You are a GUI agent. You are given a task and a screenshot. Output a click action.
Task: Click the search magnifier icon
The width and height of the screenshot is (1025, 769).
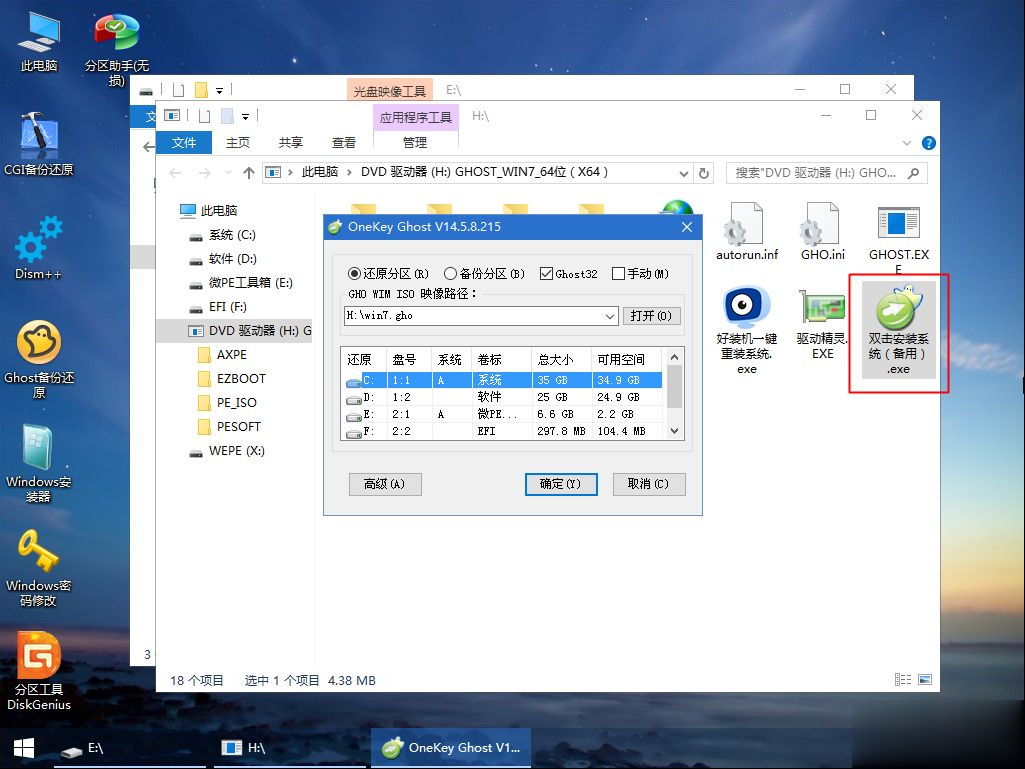pyautogui.click(x=913, y=173)
